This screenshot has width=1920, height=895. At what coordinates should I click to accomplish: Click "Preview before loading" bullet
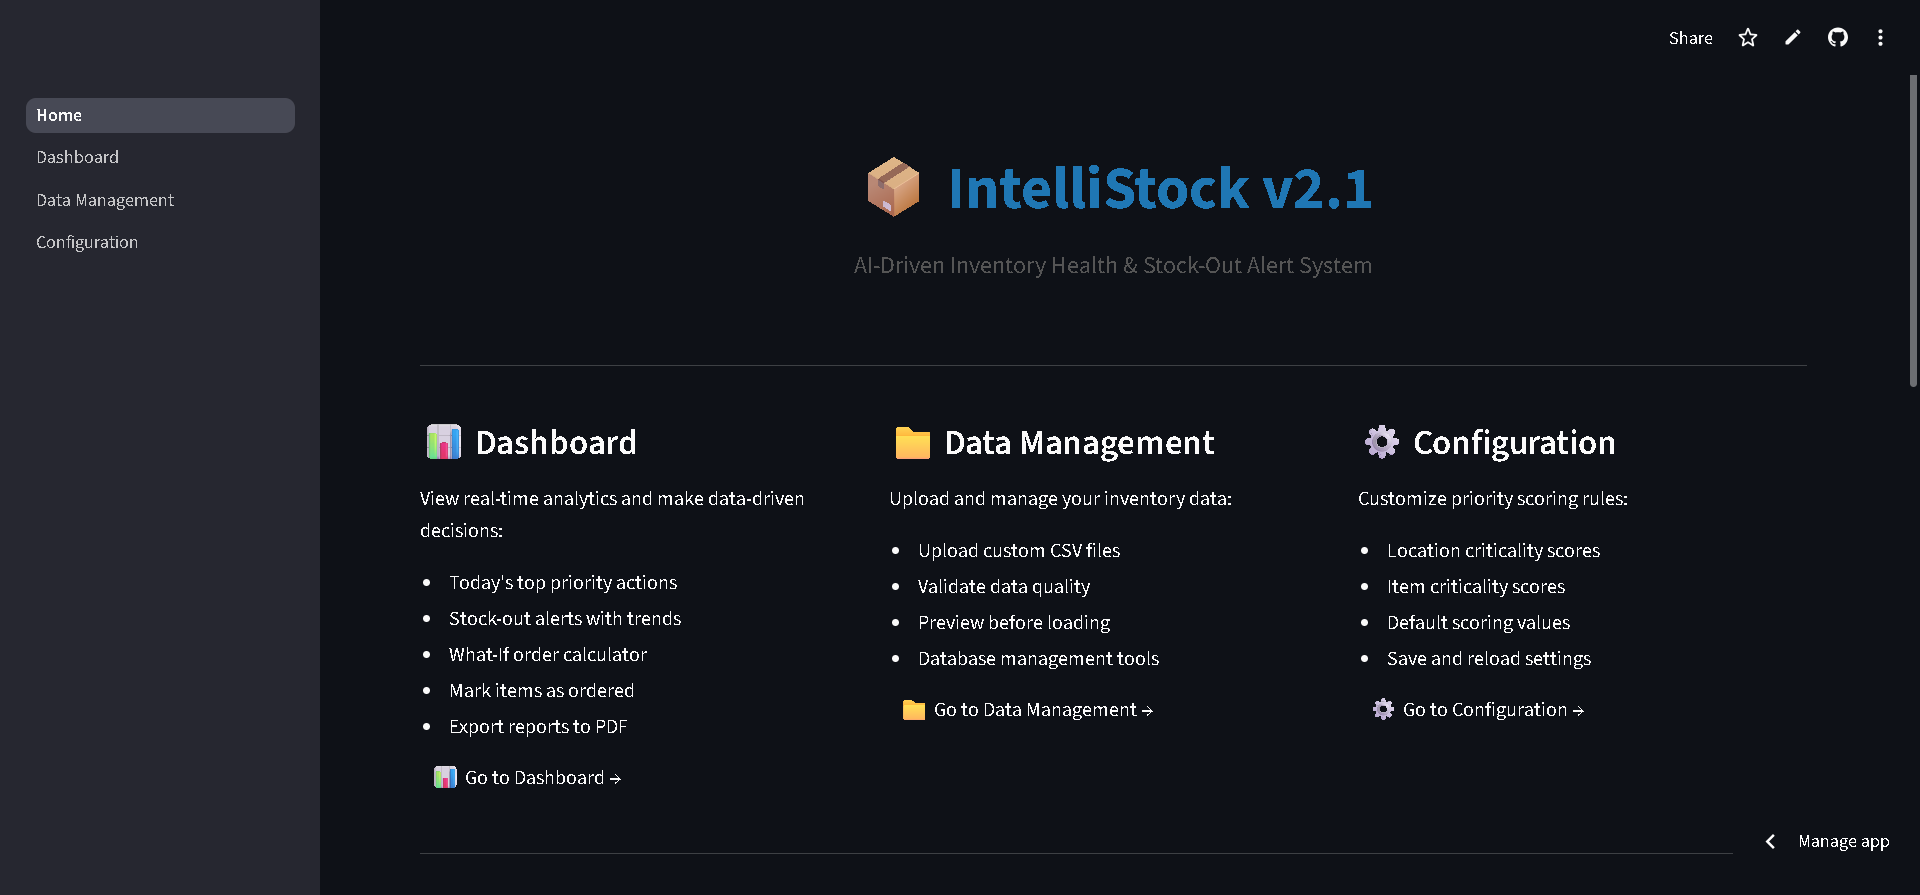(1014, 623)
